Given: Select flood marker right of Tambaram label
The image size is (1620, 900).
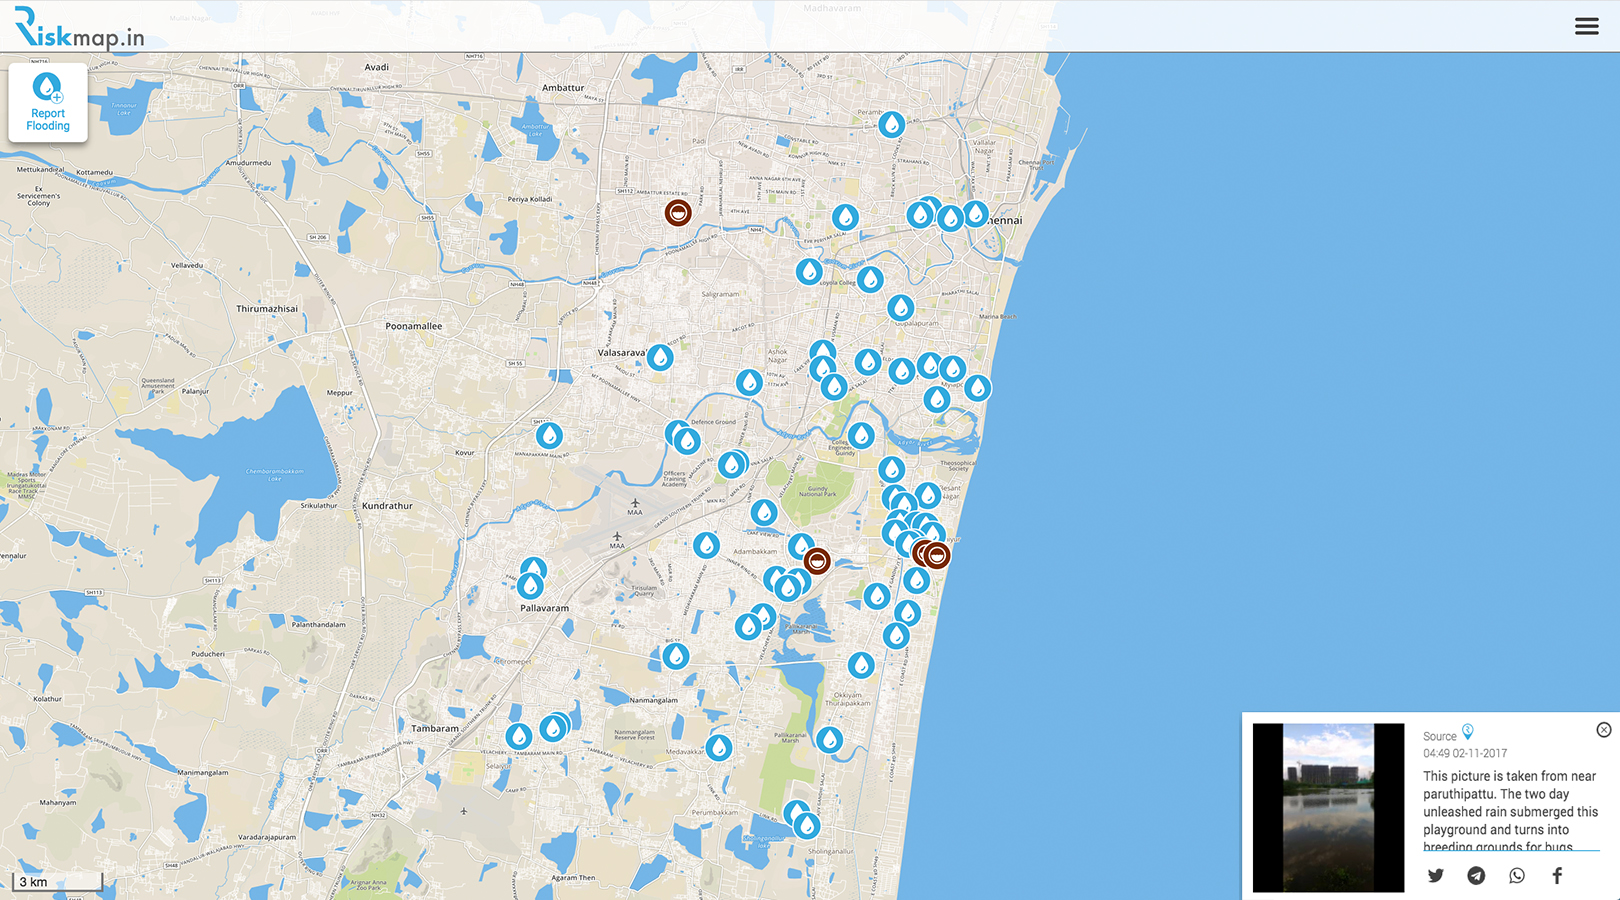Looking at the screenshot, I should [x=518, y=737].
